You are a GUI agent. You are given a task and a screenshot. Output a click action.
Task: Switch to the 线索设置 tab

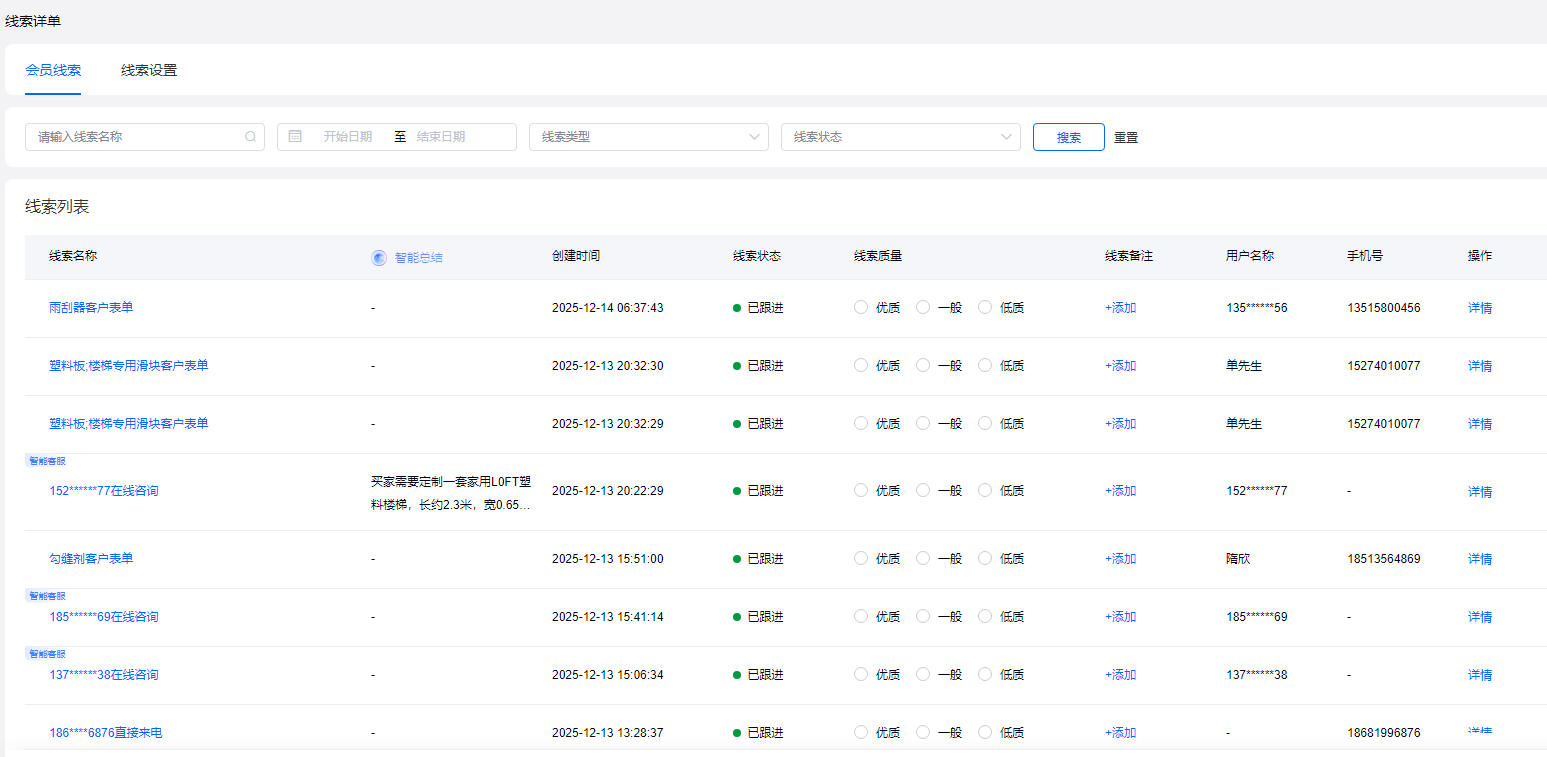149,70
